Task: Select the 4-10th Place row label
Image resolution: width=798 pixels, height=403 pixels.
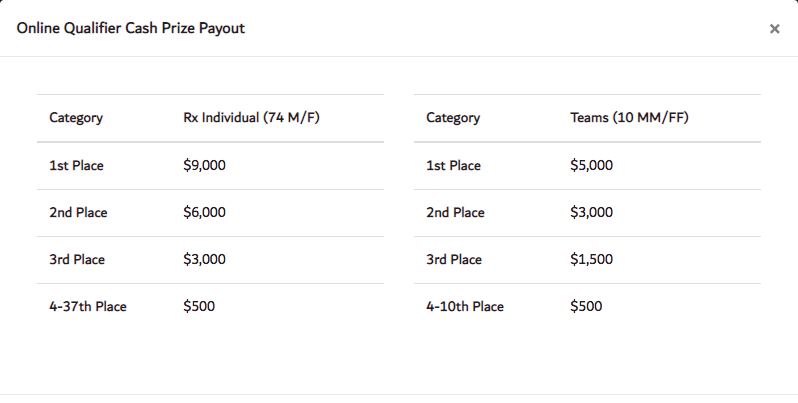Action: pos(465,306)
